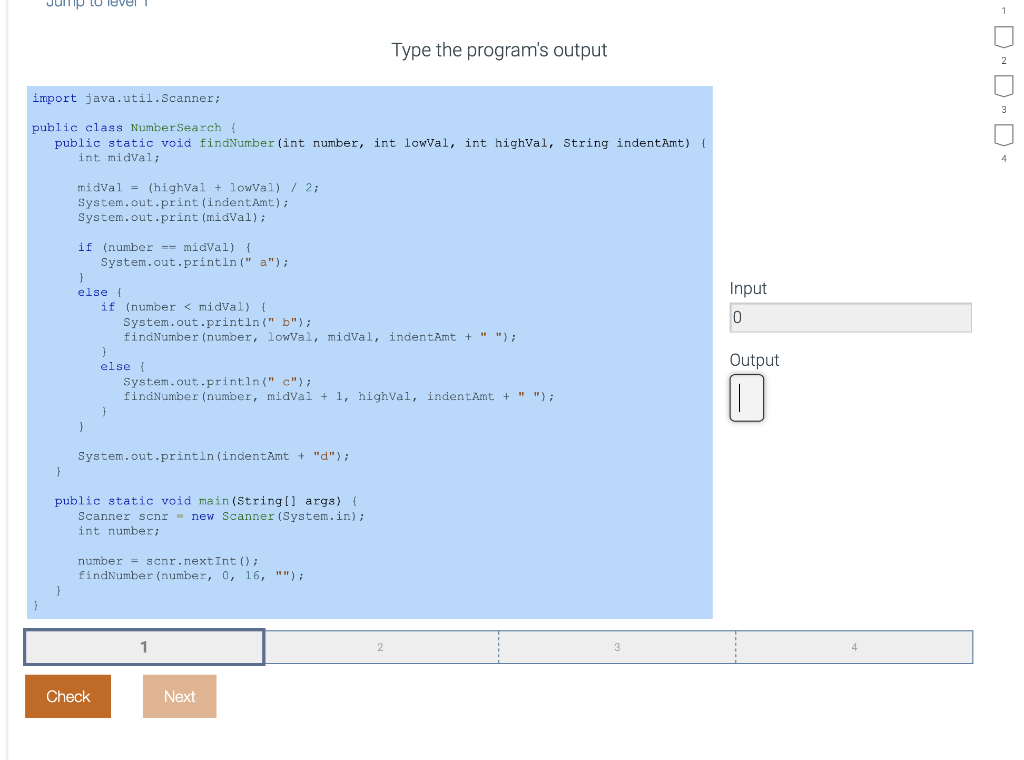The height and width of the screenshot is (760, 1024).
Task: Switch to level segment 2
Action: (380, 646)
